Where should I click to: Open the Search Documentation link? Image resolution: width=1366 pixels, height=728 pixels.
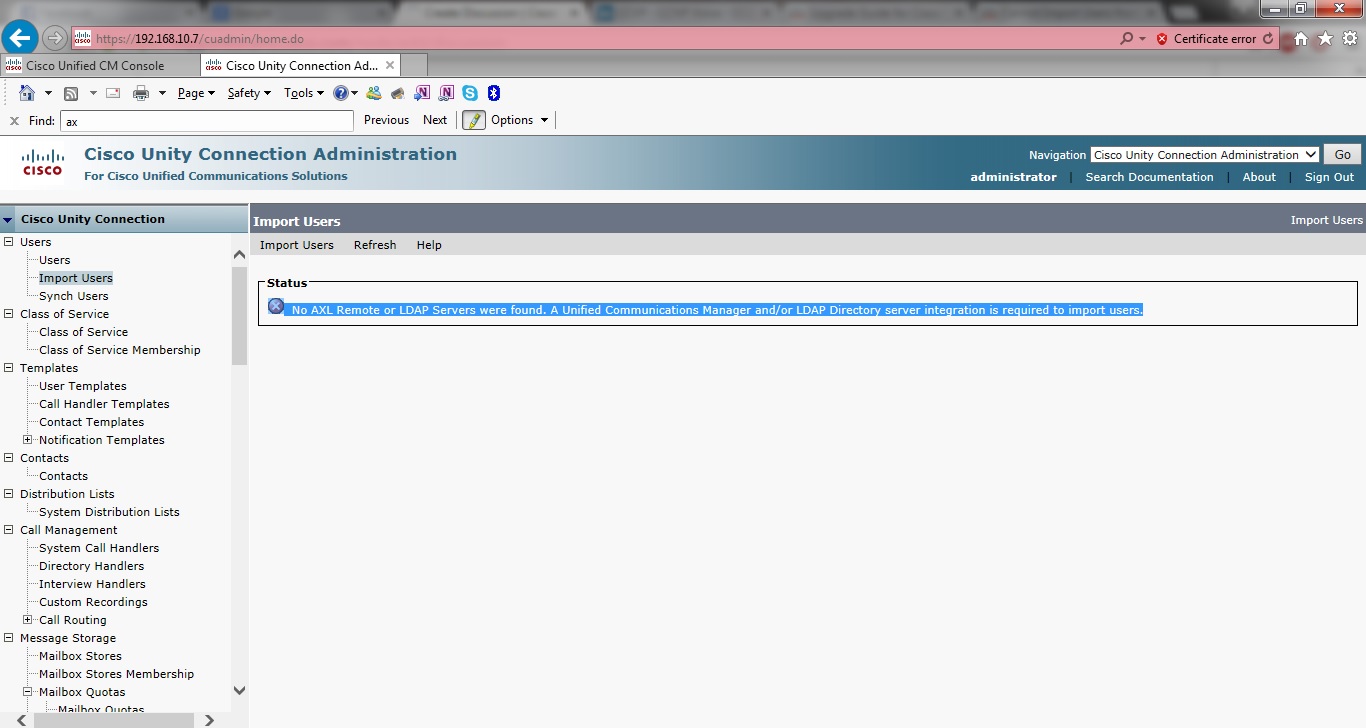pos(1149,177)
